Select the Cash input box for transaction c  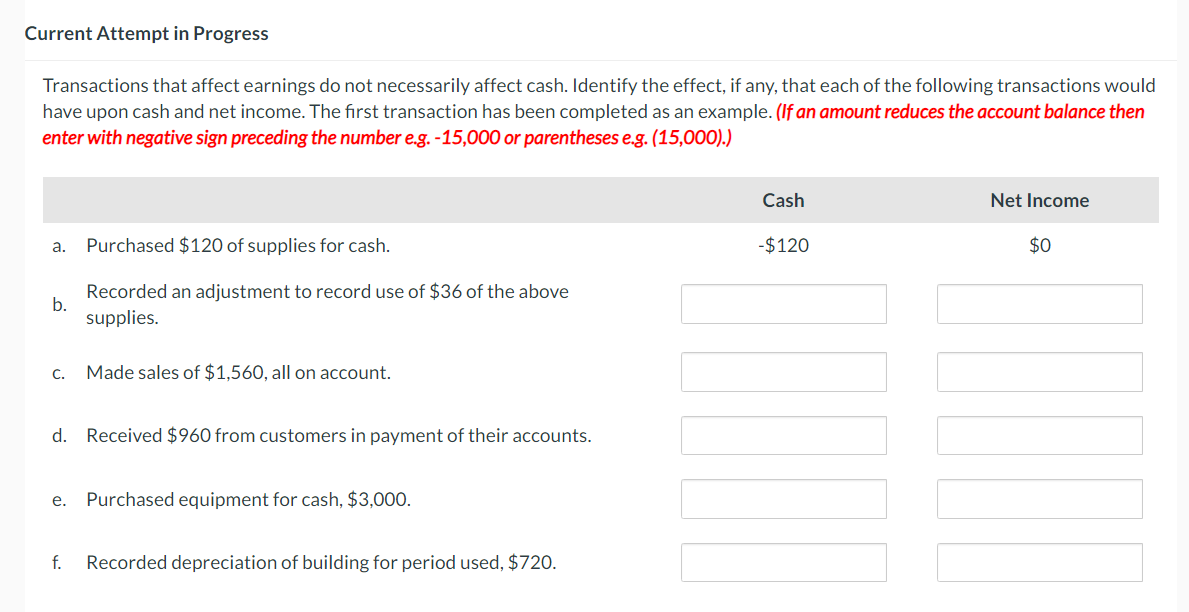(783, 371)
